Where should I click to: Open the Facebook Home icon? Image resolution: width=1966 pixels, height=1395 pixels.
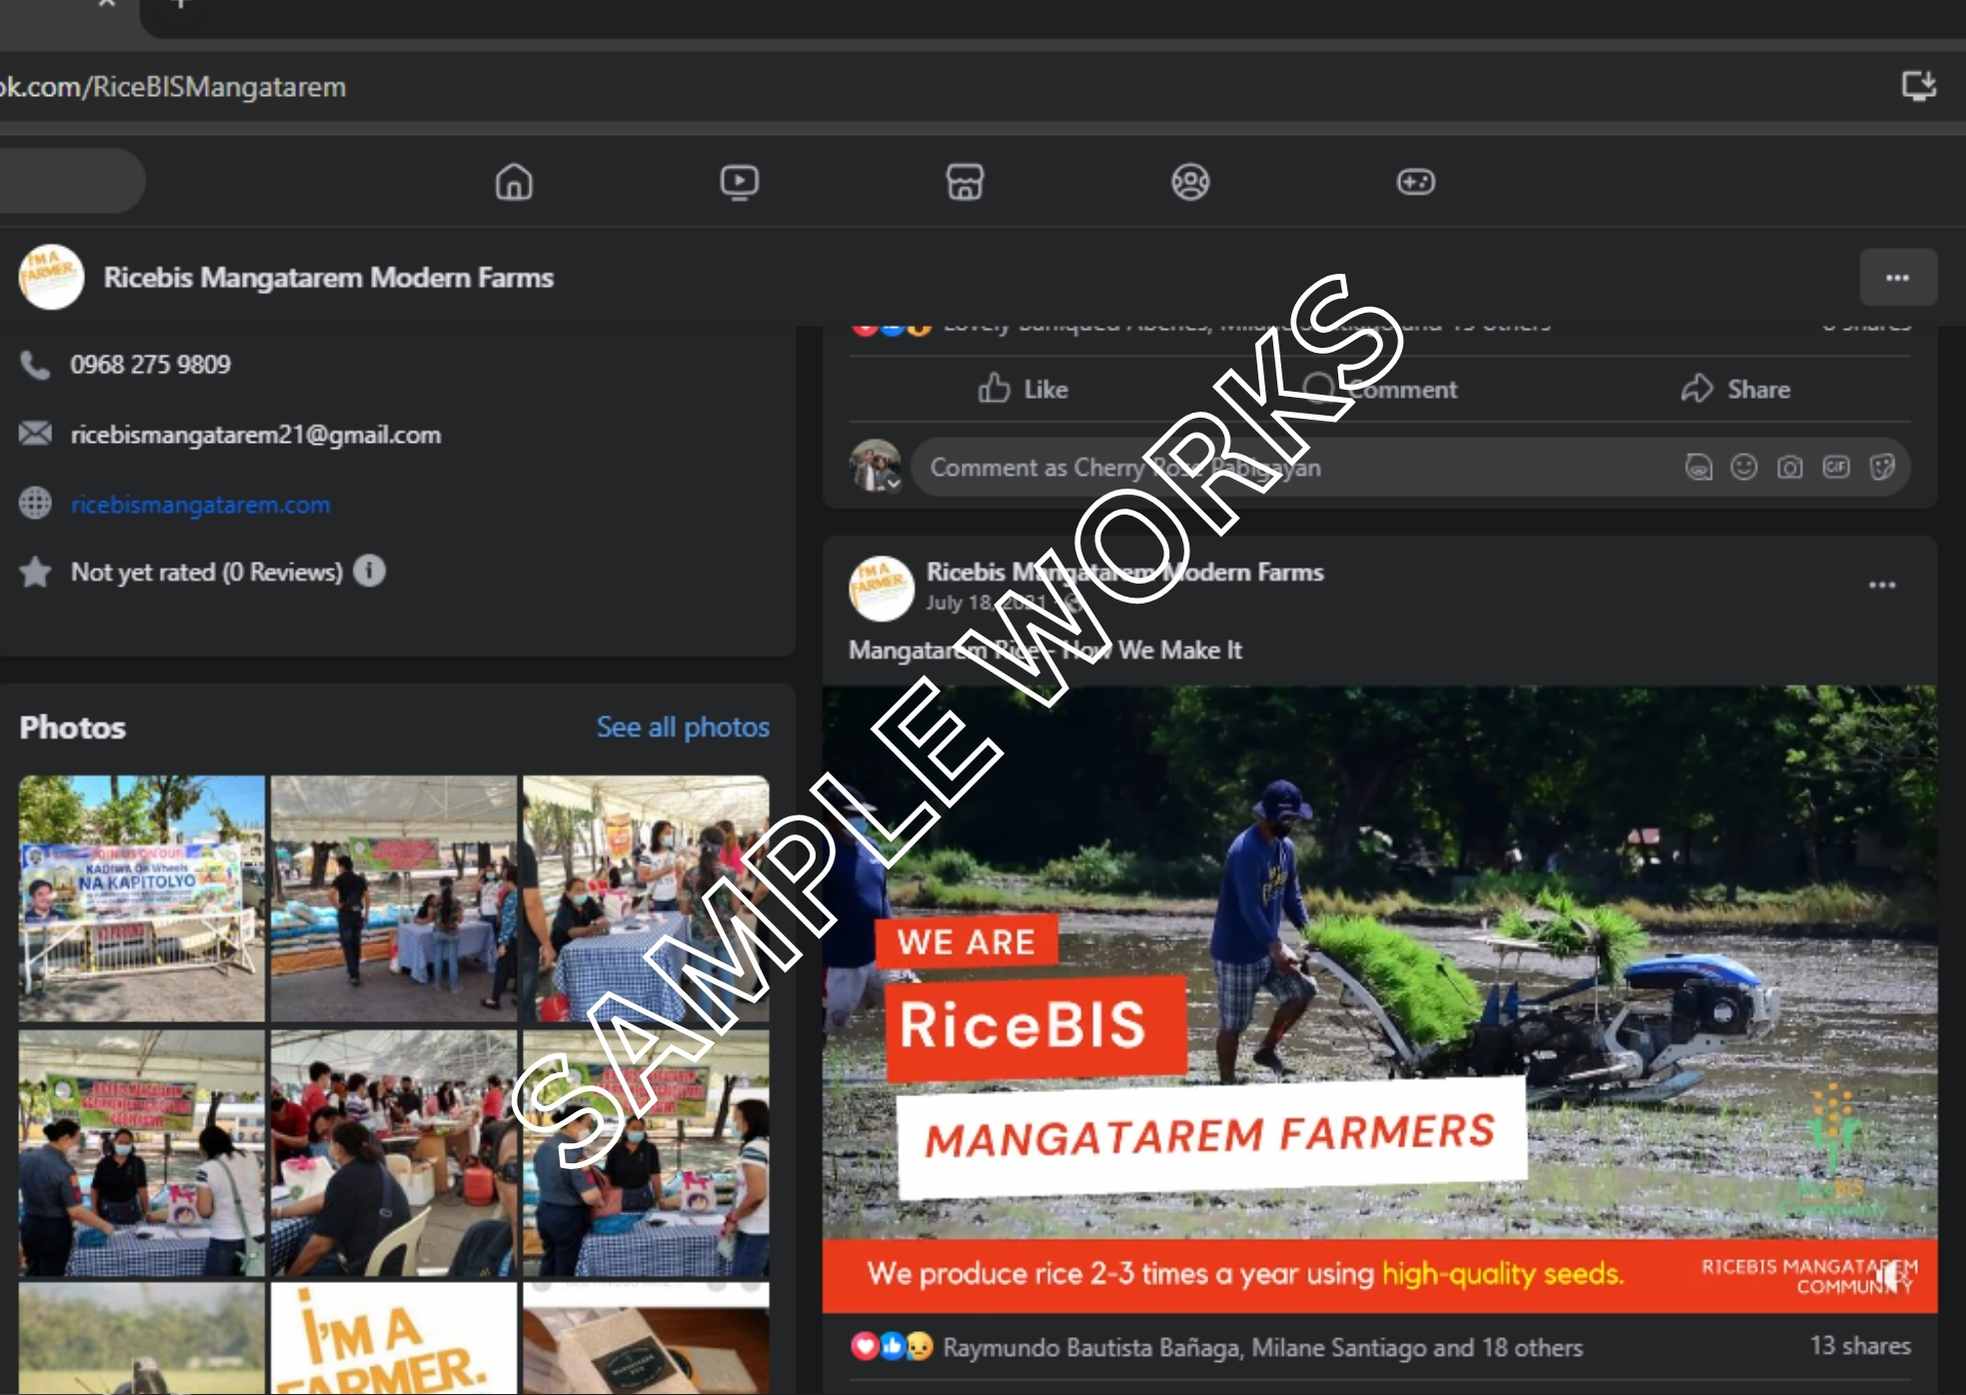[514, 182]
